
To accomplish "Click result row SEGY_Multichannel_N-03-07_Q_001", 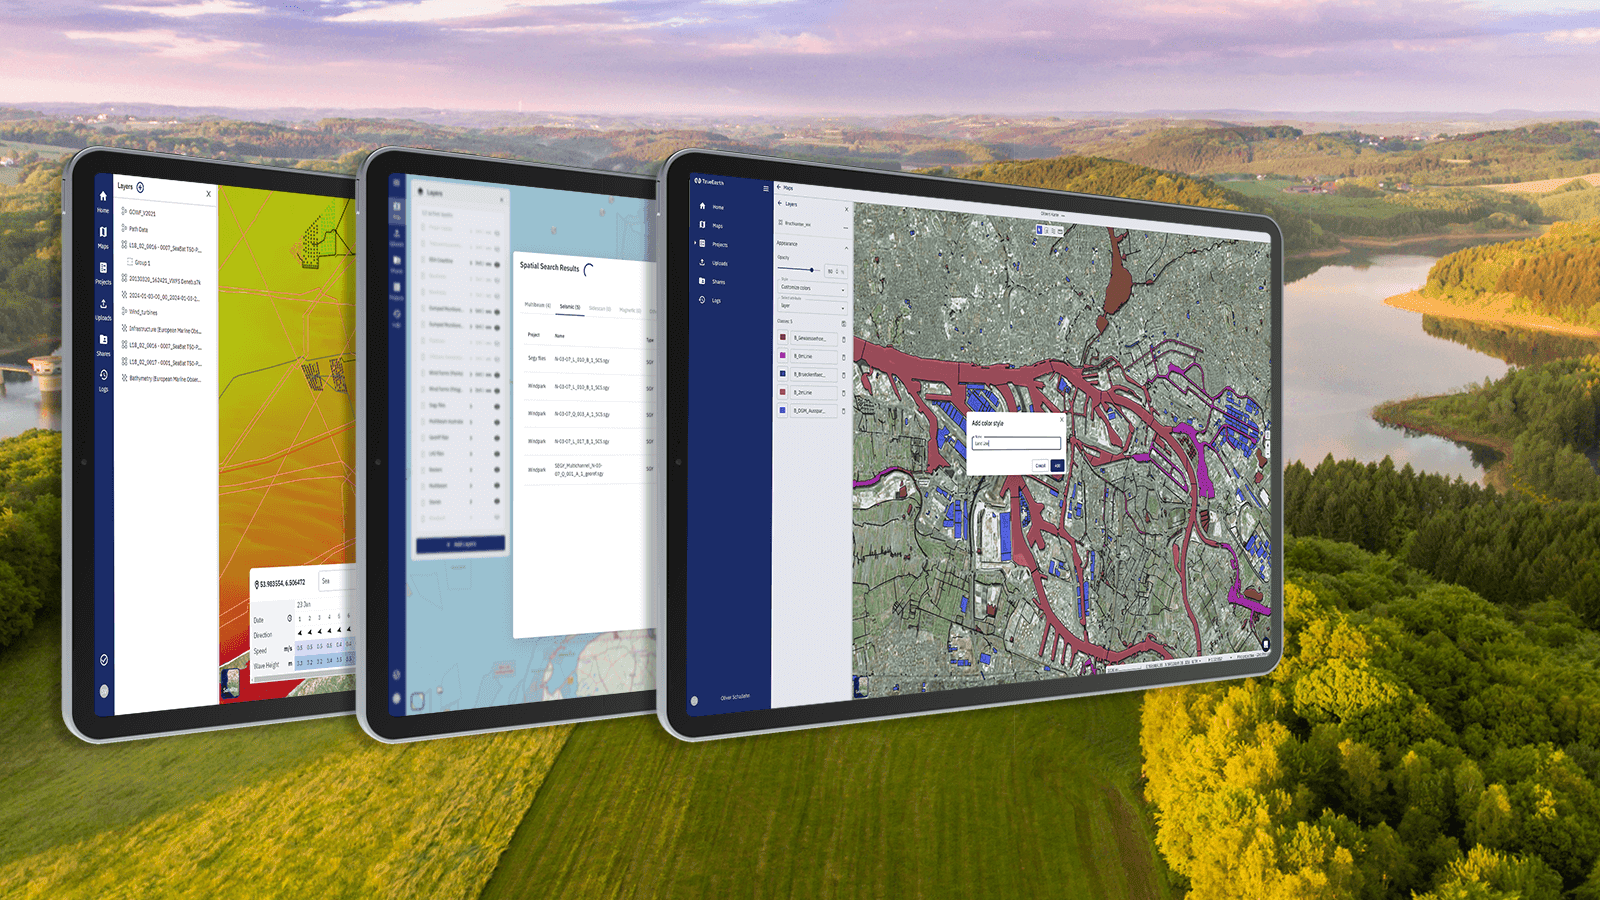I will pyautogui.click(x=589, y=469).
